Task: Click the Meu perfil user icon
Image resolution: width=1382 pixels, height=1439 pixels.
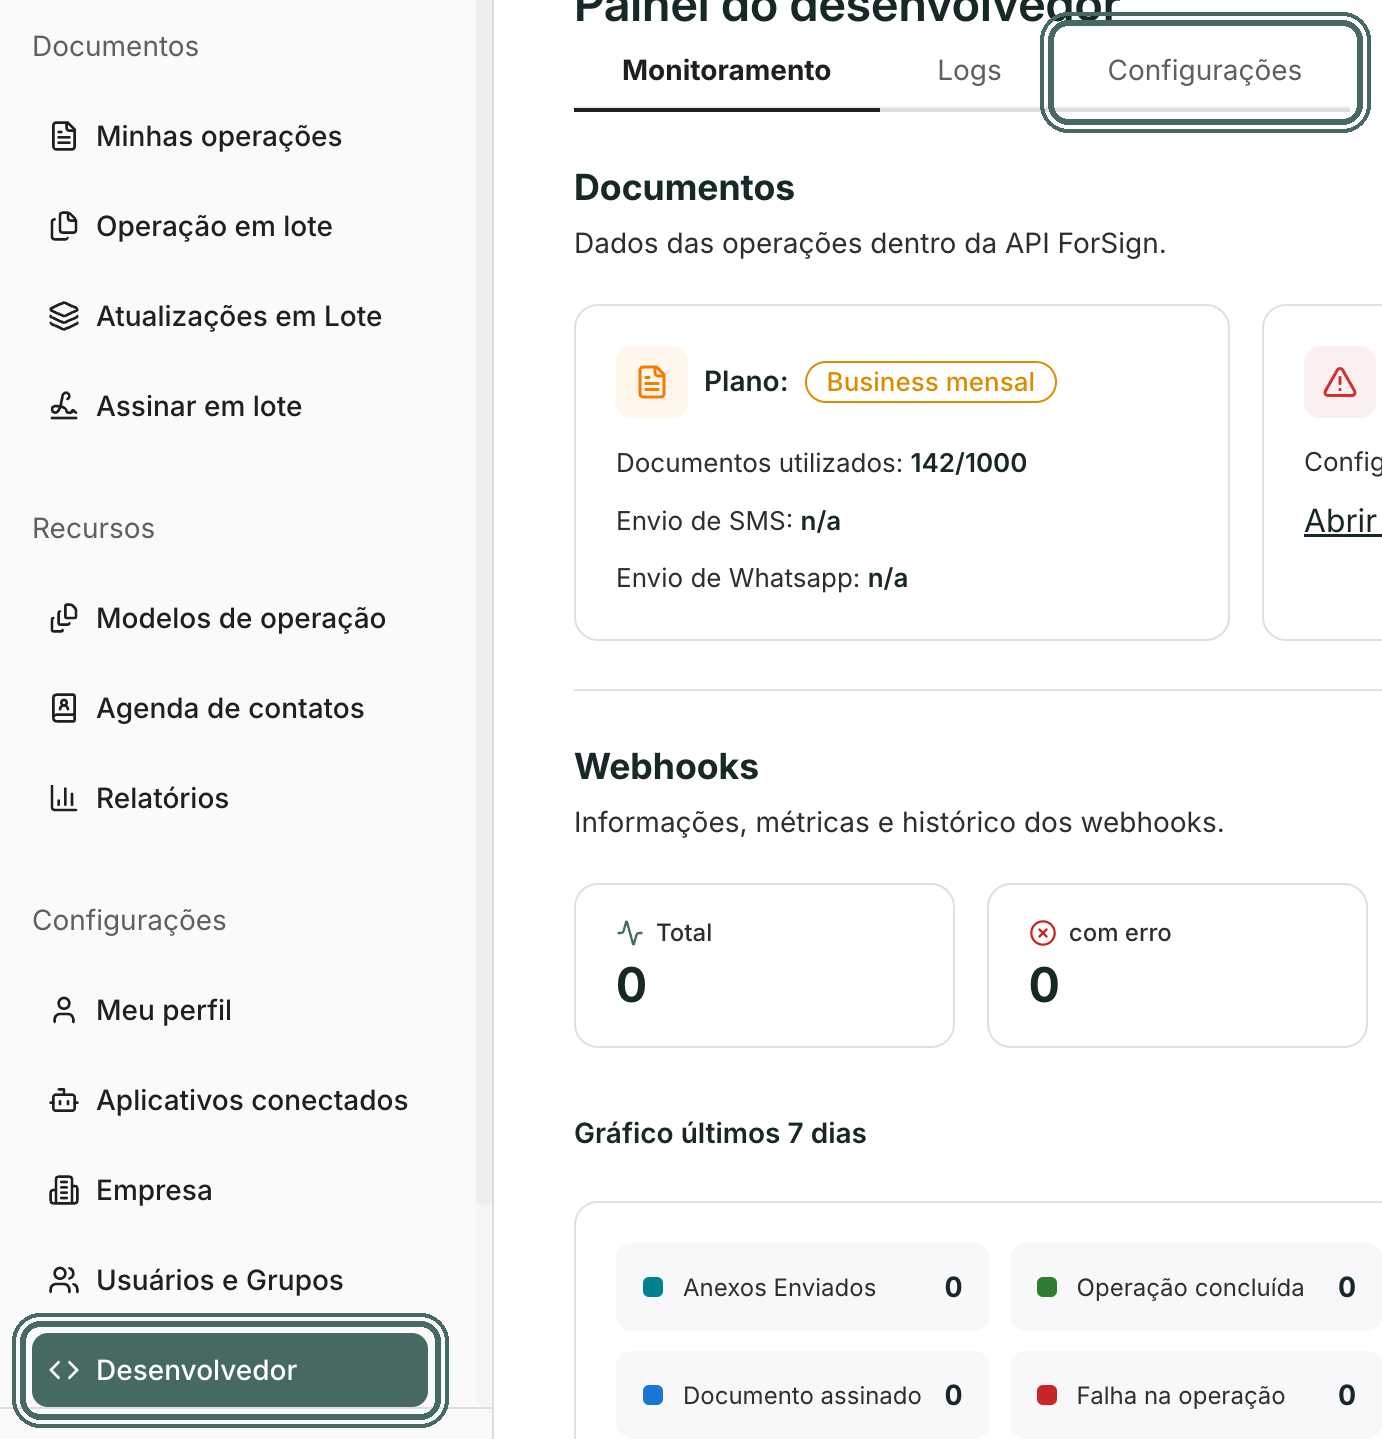Action: coord(64,1010)
